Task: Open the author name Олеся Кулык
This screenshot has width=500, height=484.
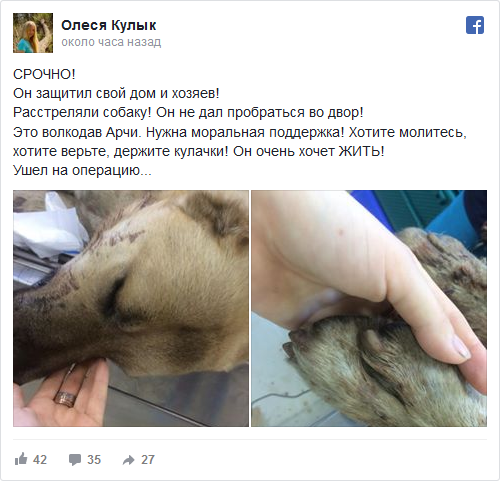Action: [x=109, y=25]
